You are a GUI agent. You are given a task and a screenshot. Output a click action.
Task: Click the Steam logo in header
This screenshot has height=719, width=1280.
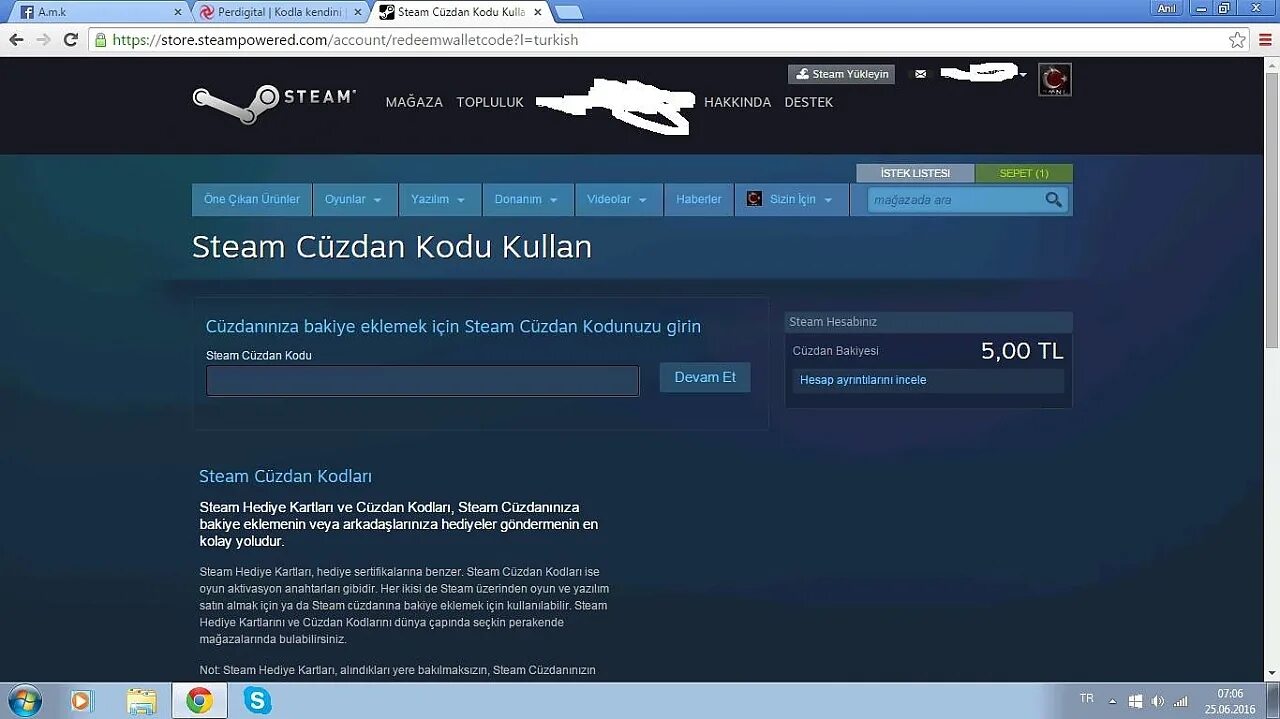274,103
